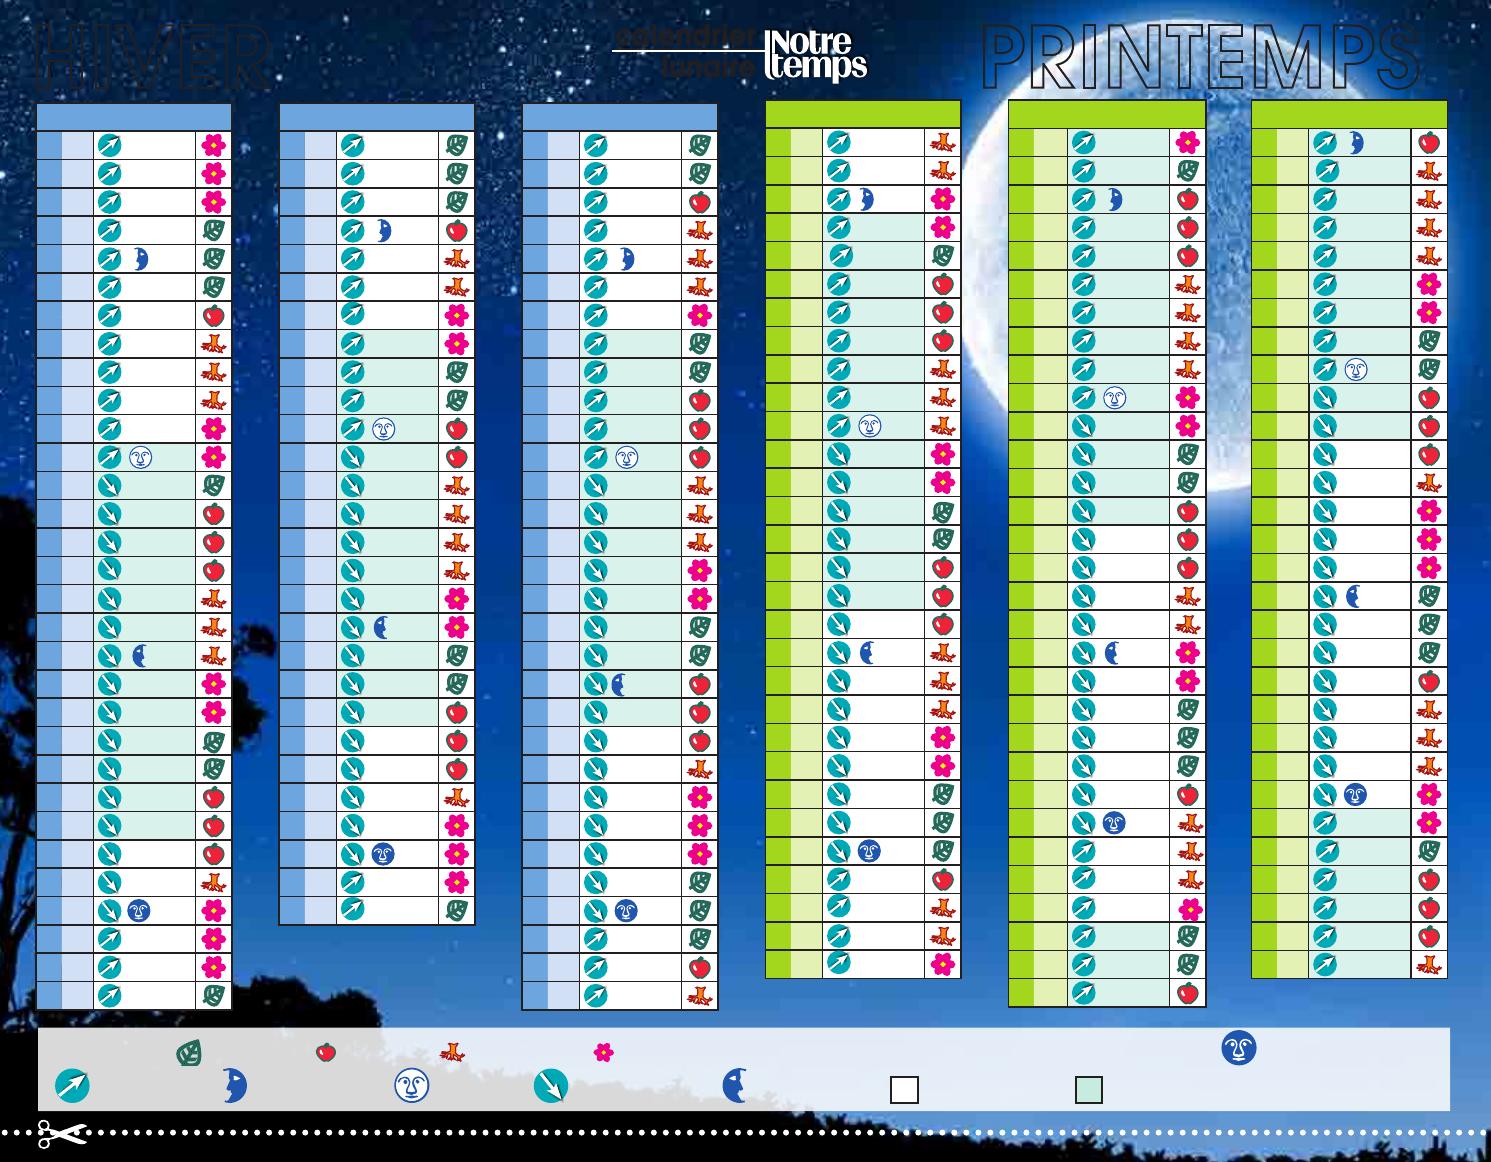Click the descending moon arrow legend icon
Image resolution: width=1491 pixels, height=1162 pixels.
pos(551,1086)
